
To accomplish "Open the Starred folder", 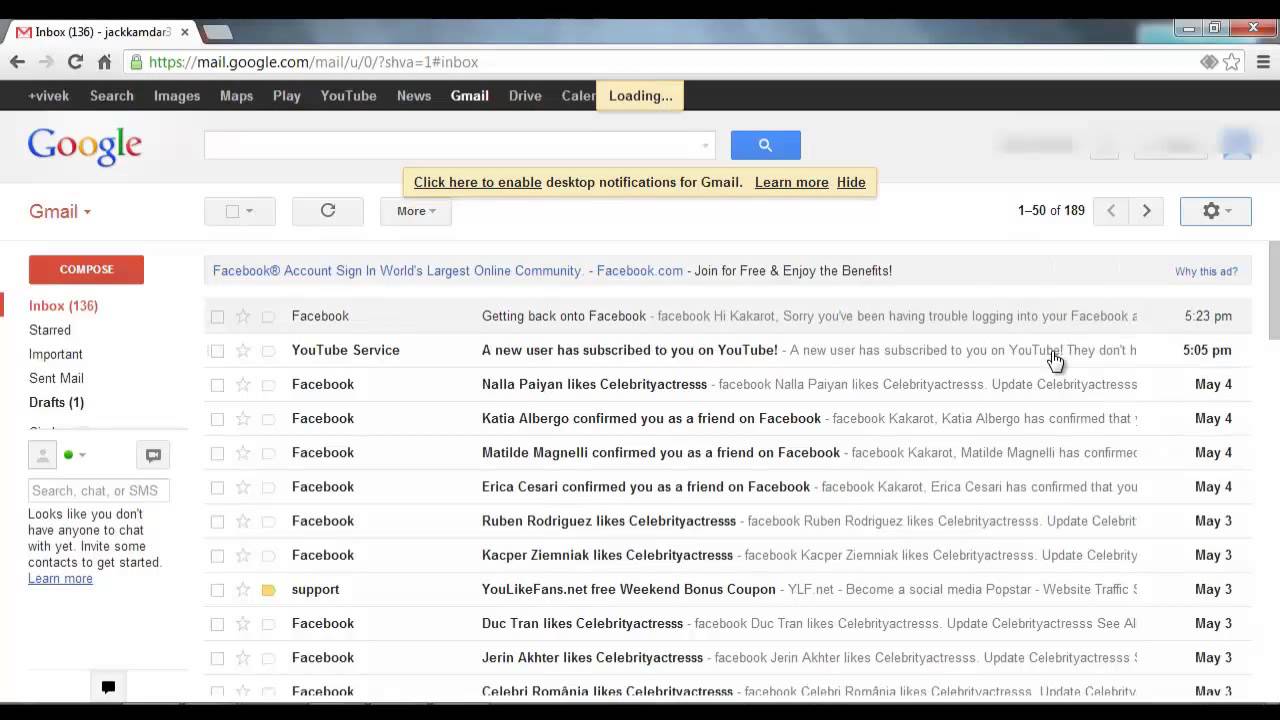I will [50, 330].
